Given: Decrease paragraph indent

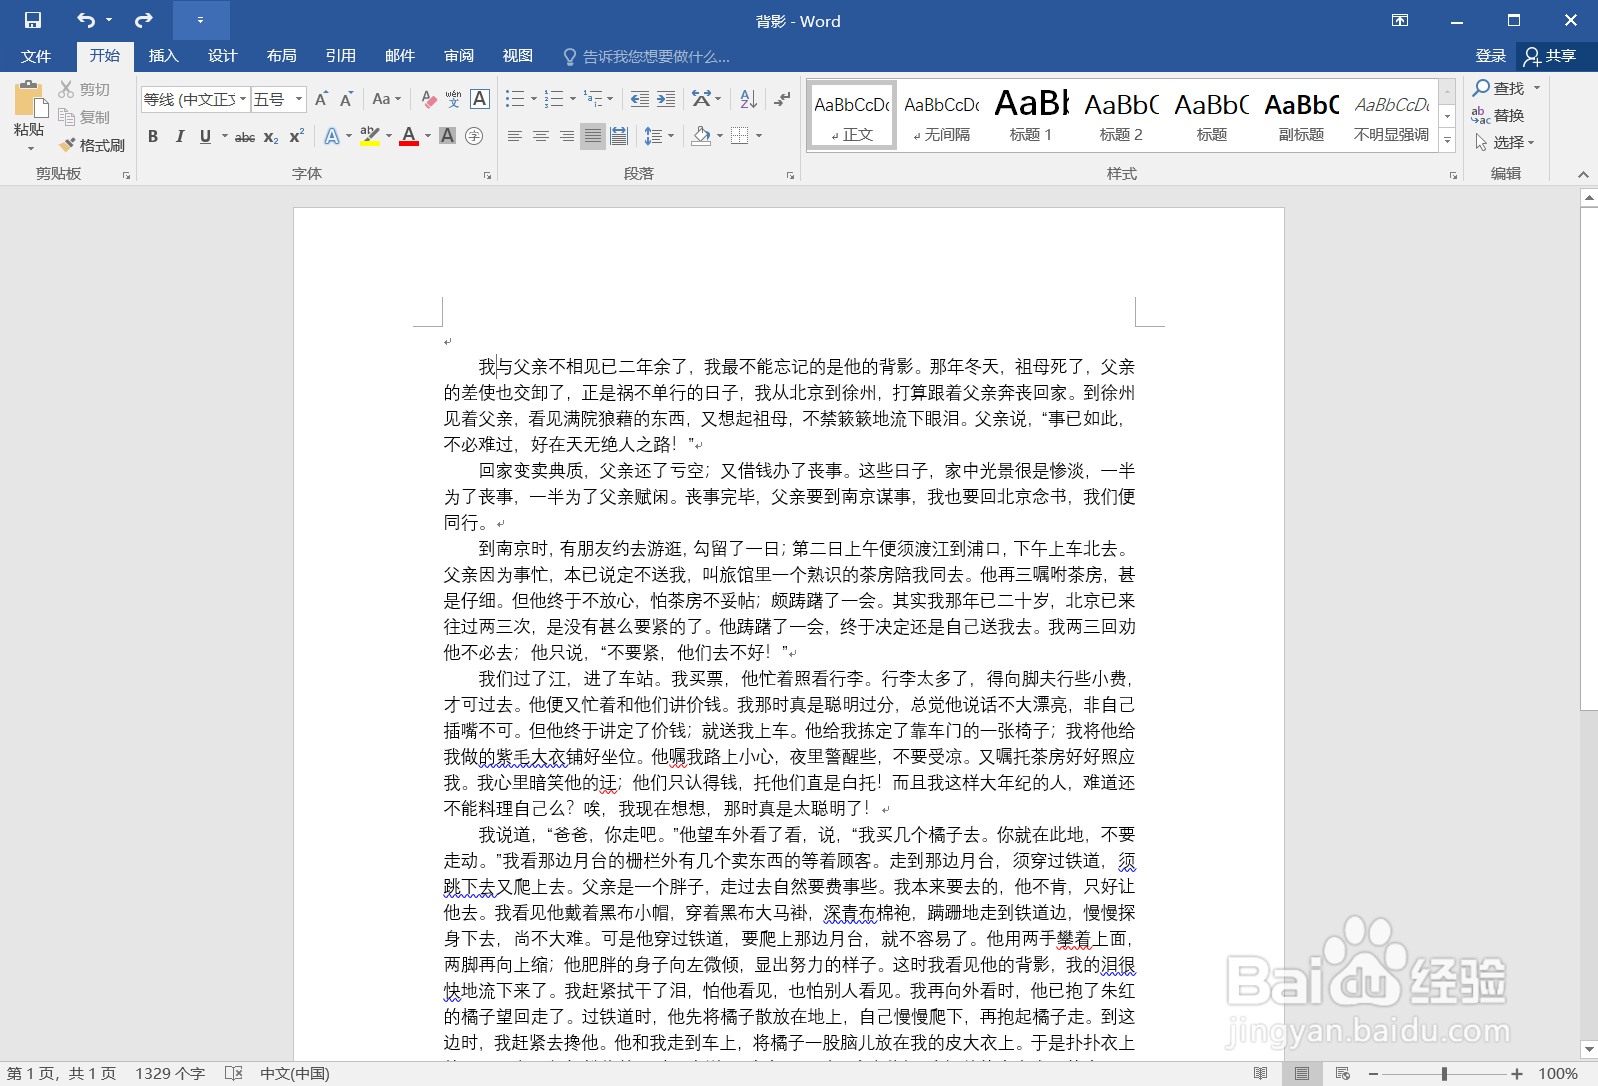Looking at the screenshot, I should (x=640, y=99).
